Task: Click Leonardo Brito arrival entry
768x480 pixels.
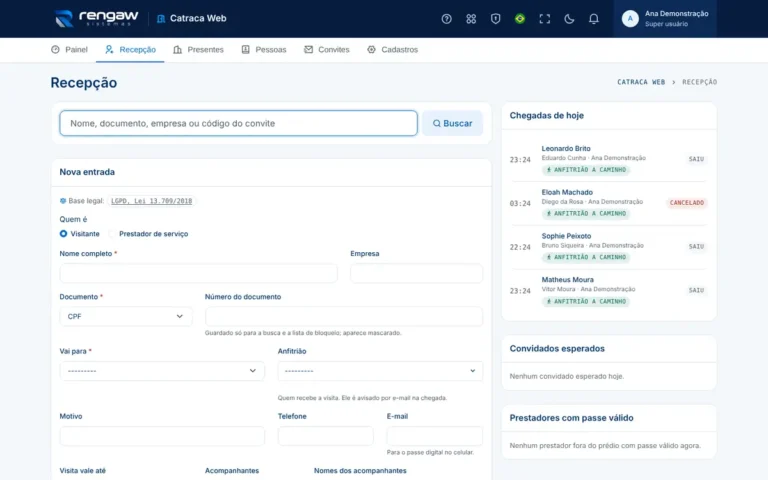Action: pyautogui.click(x=608, y=159)
